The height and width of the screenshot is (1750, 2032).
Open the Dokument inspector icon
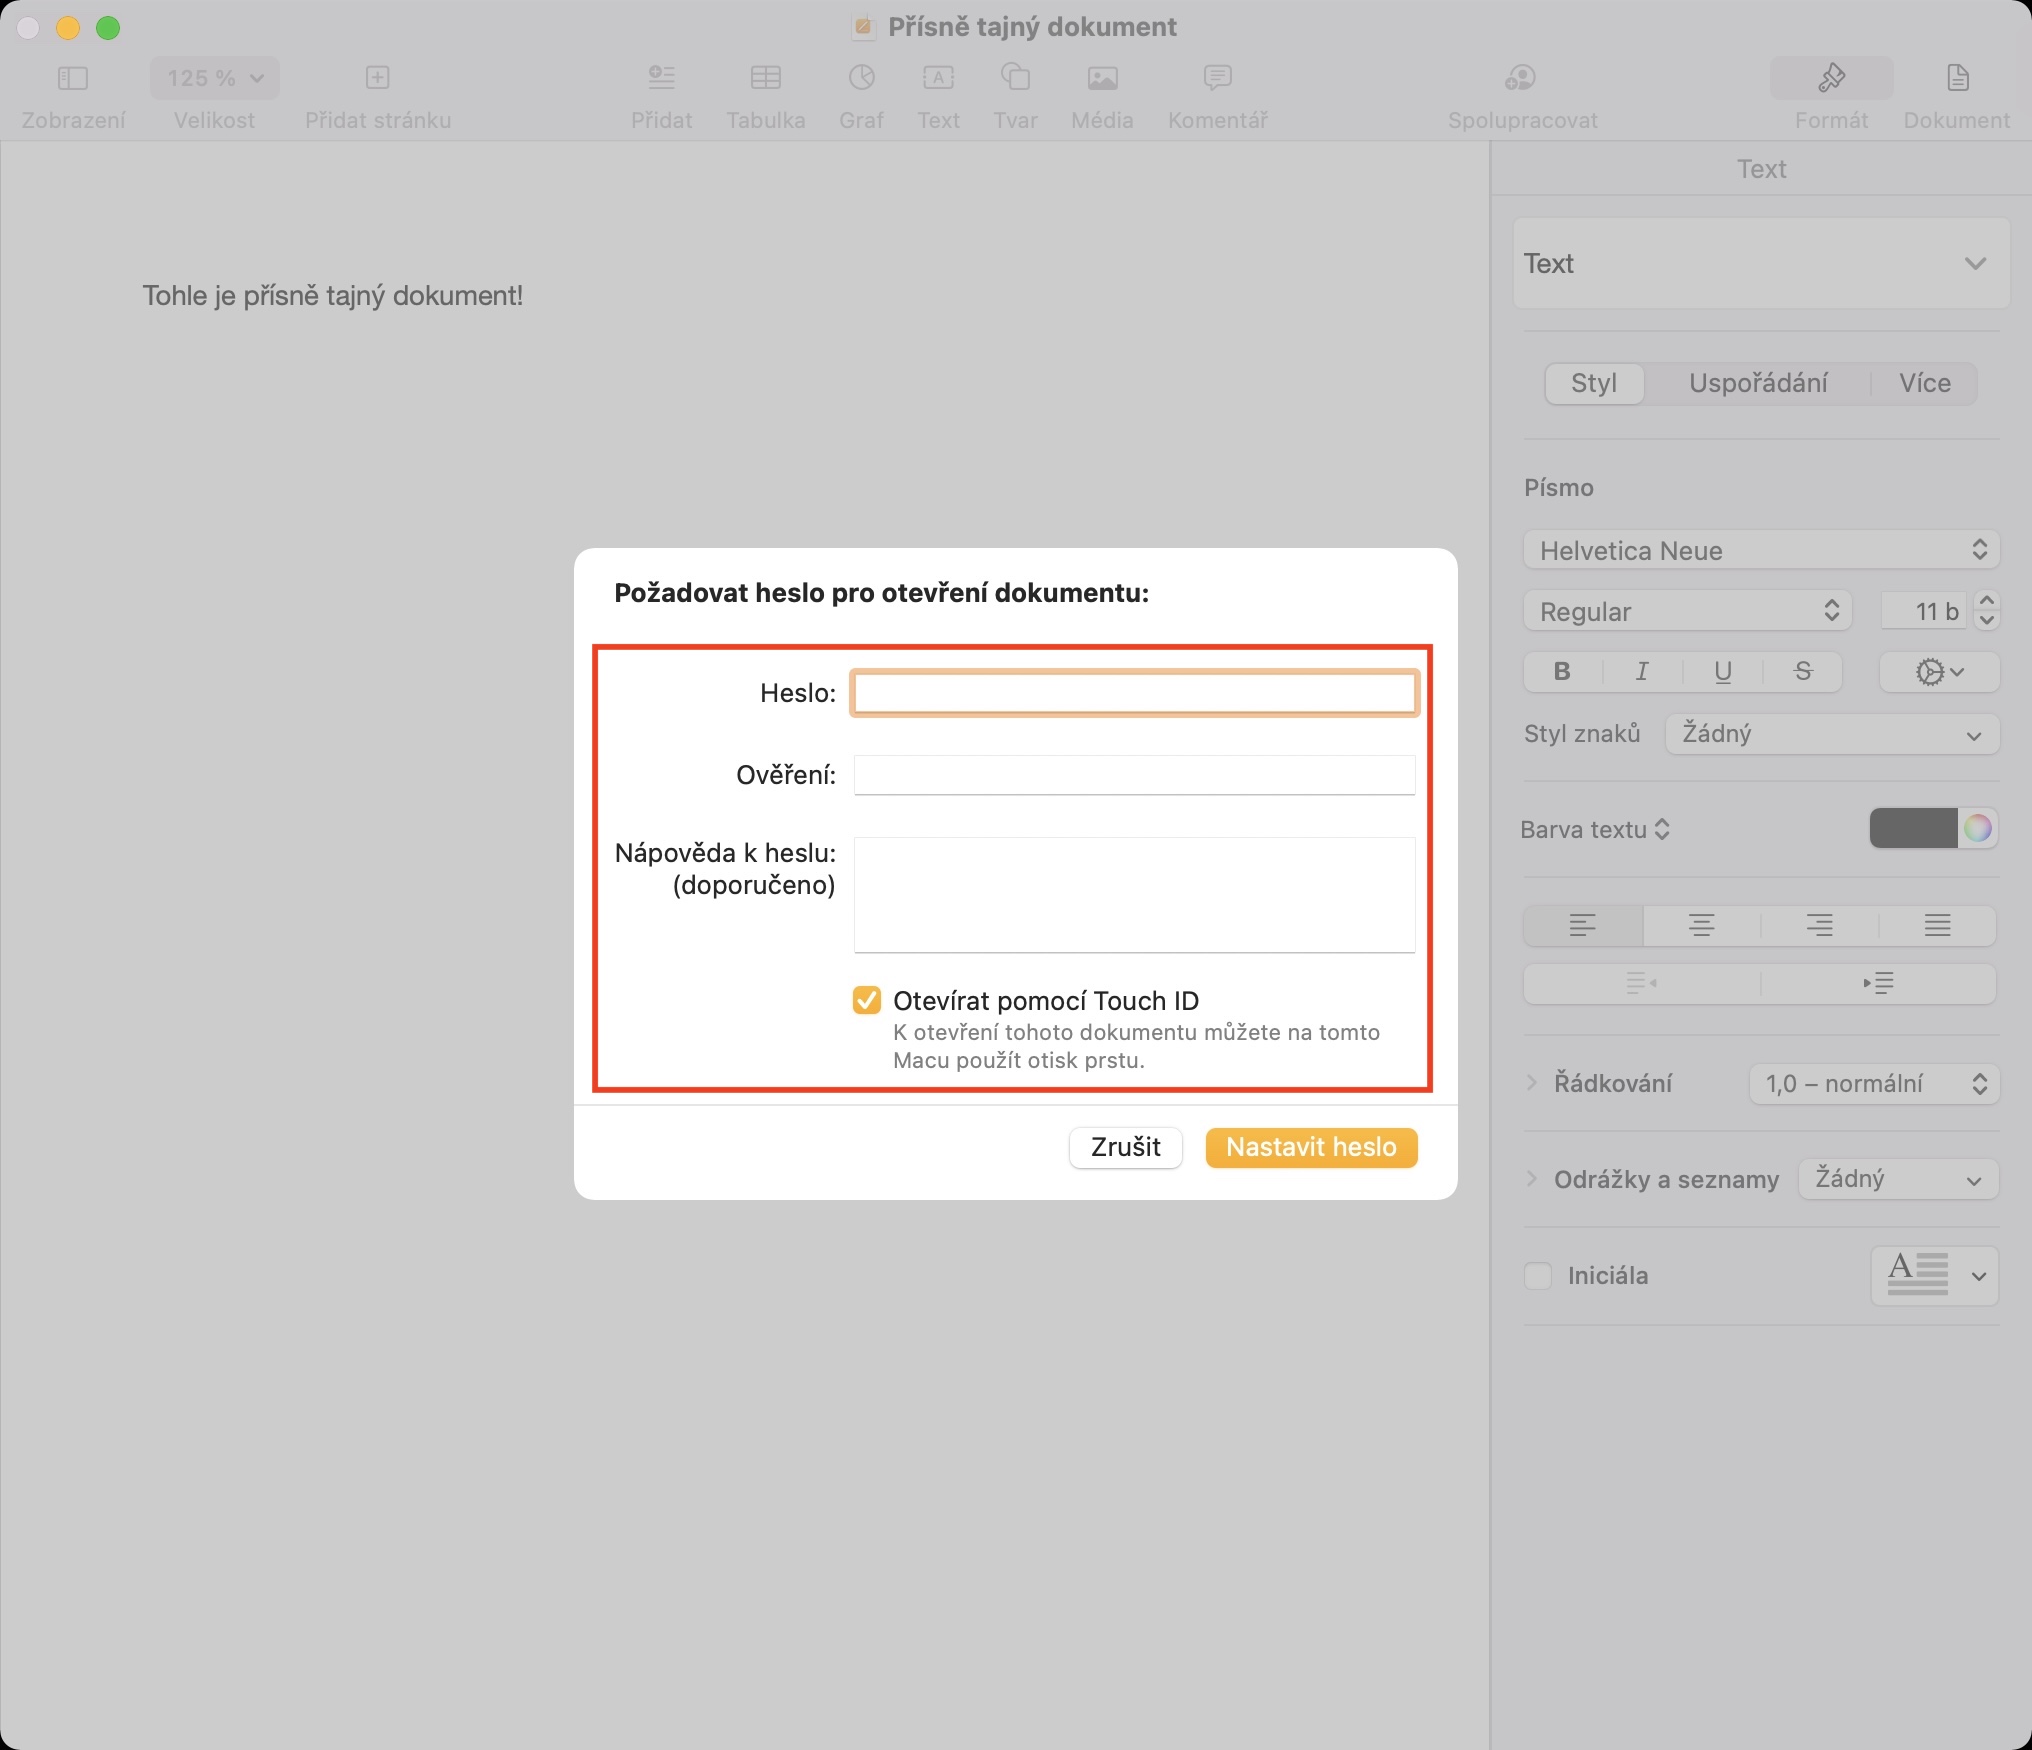tap(1957, 78)
